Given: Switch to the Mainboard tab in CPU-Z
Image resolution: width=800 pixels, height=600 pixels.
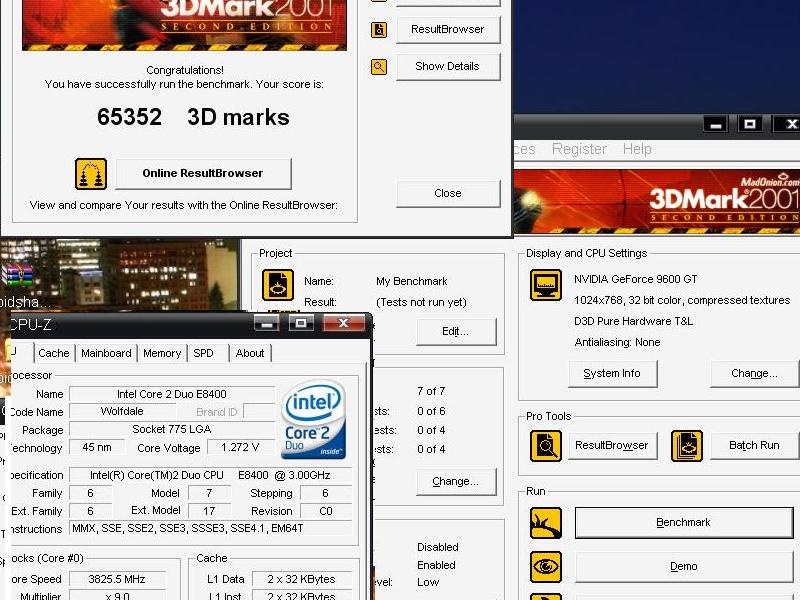Looking at the screenshot, I should [106, 353].
